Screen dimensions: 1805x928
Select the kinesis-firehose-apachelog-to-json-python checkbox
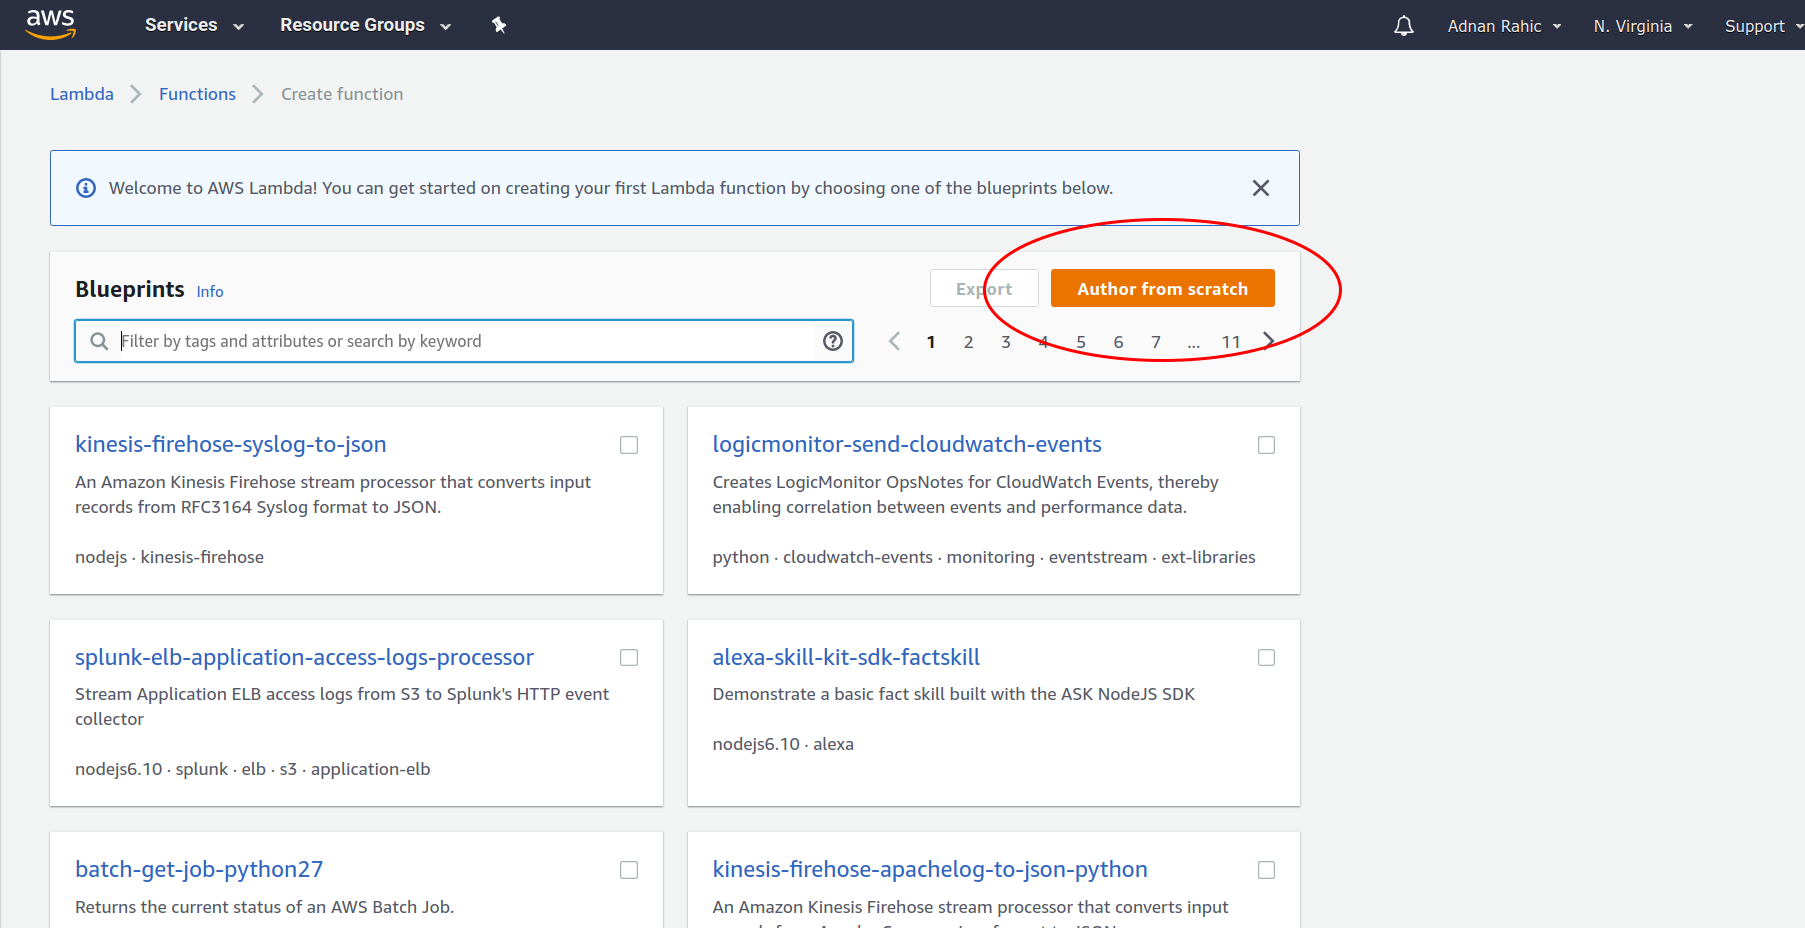click(1266, 870)
